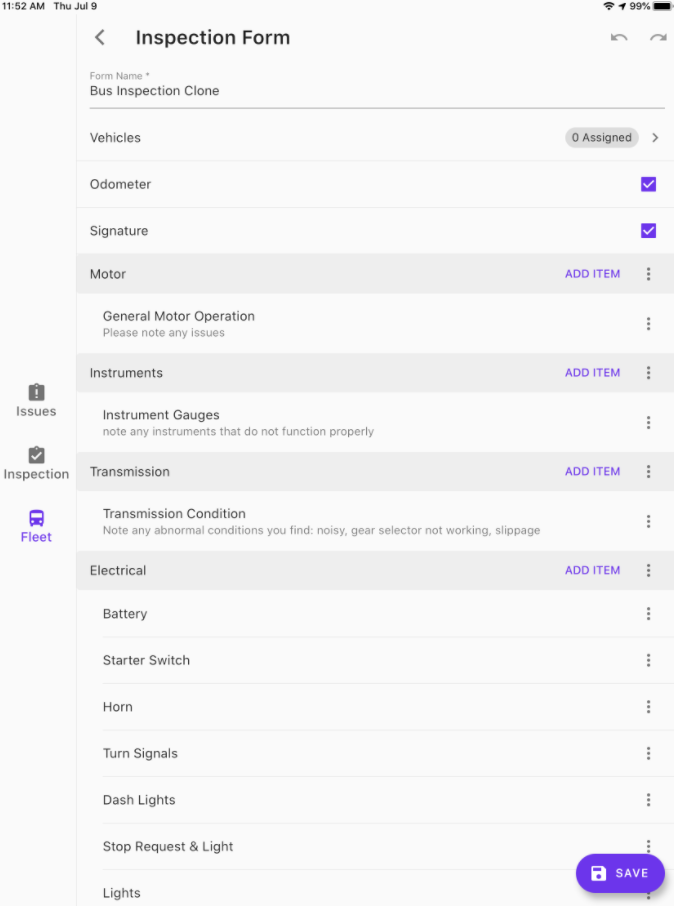The image size is (674, 906).
Task: Toggle the Signature checkbox
Action: (648, 231)
